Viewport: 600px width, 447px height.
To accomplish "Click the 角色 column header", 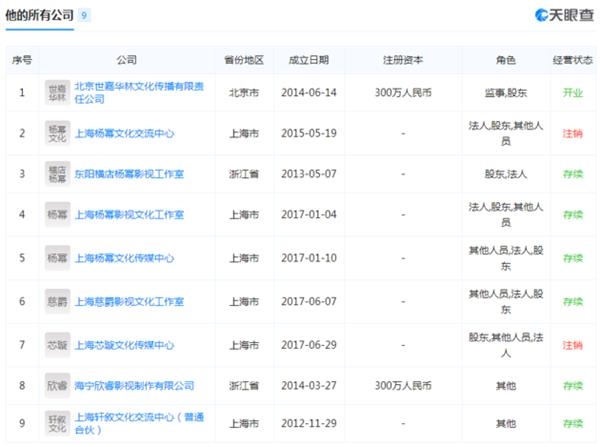I will pyautogui.click(x=506, y=60).
